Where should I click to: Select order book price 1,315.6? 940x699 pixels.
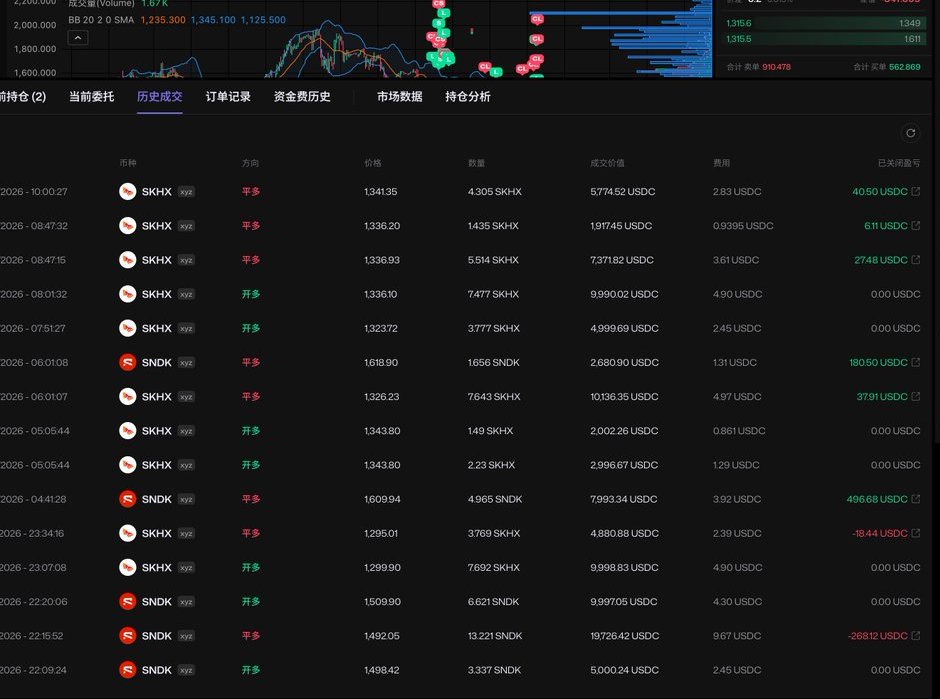(x=739, y=23)
